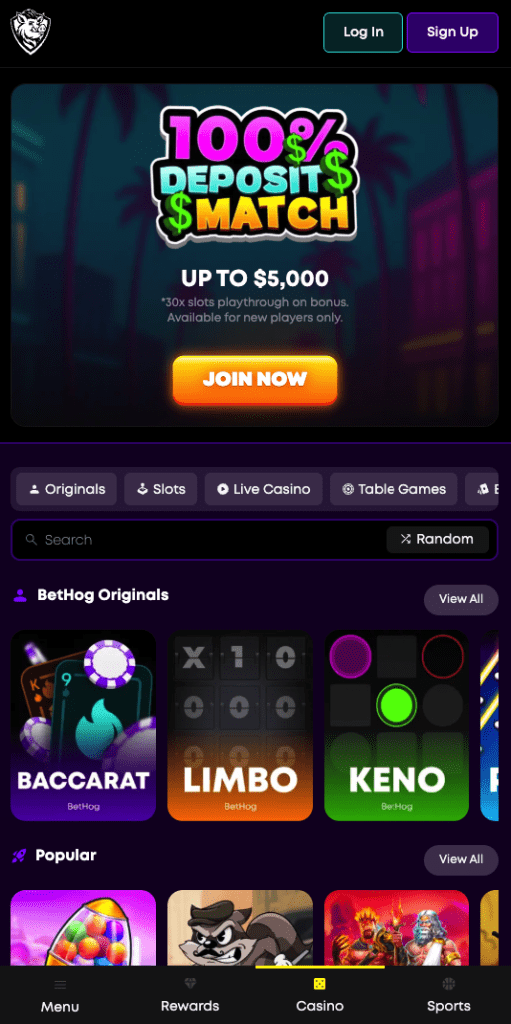
Task: View All BetHog Originals games
Action: point(461,600)
